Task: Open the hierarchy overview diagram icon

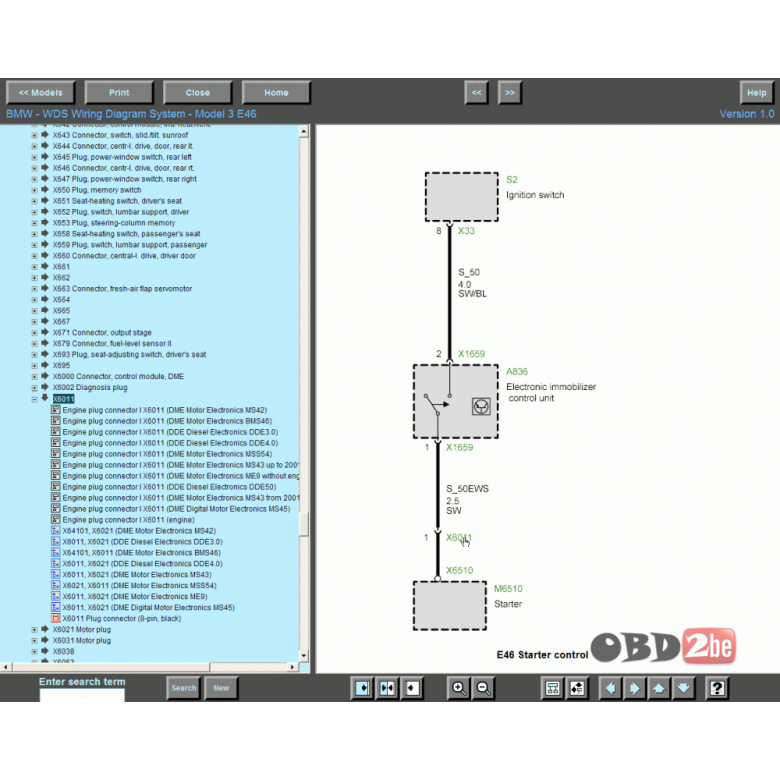Action: (553, 688)
